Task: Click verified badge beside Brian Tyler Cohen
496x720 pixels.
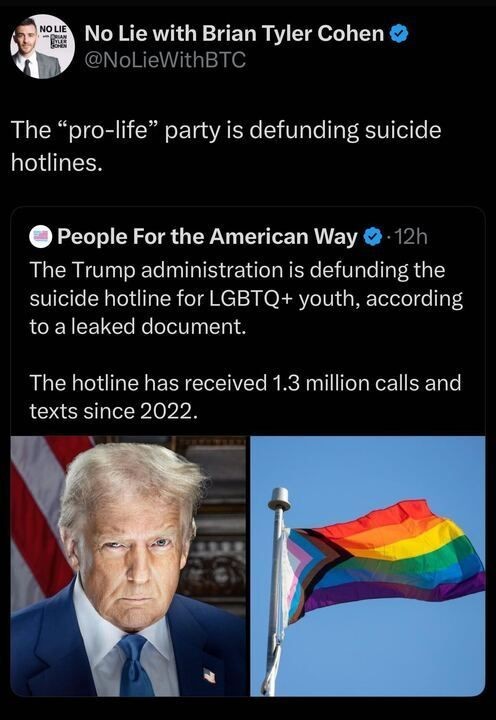Action: [399, 34]
